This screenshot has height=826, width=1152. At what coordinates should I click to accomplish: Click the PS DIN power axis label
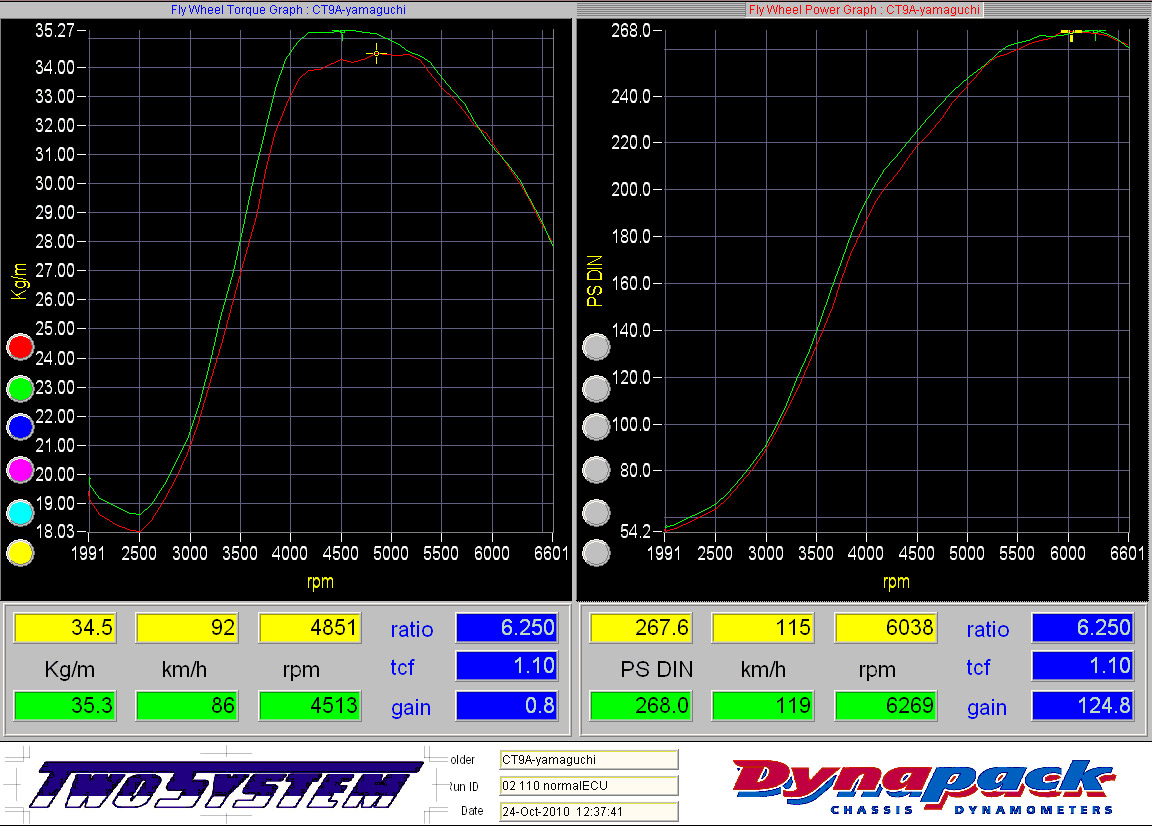click(x=594, y=281)
